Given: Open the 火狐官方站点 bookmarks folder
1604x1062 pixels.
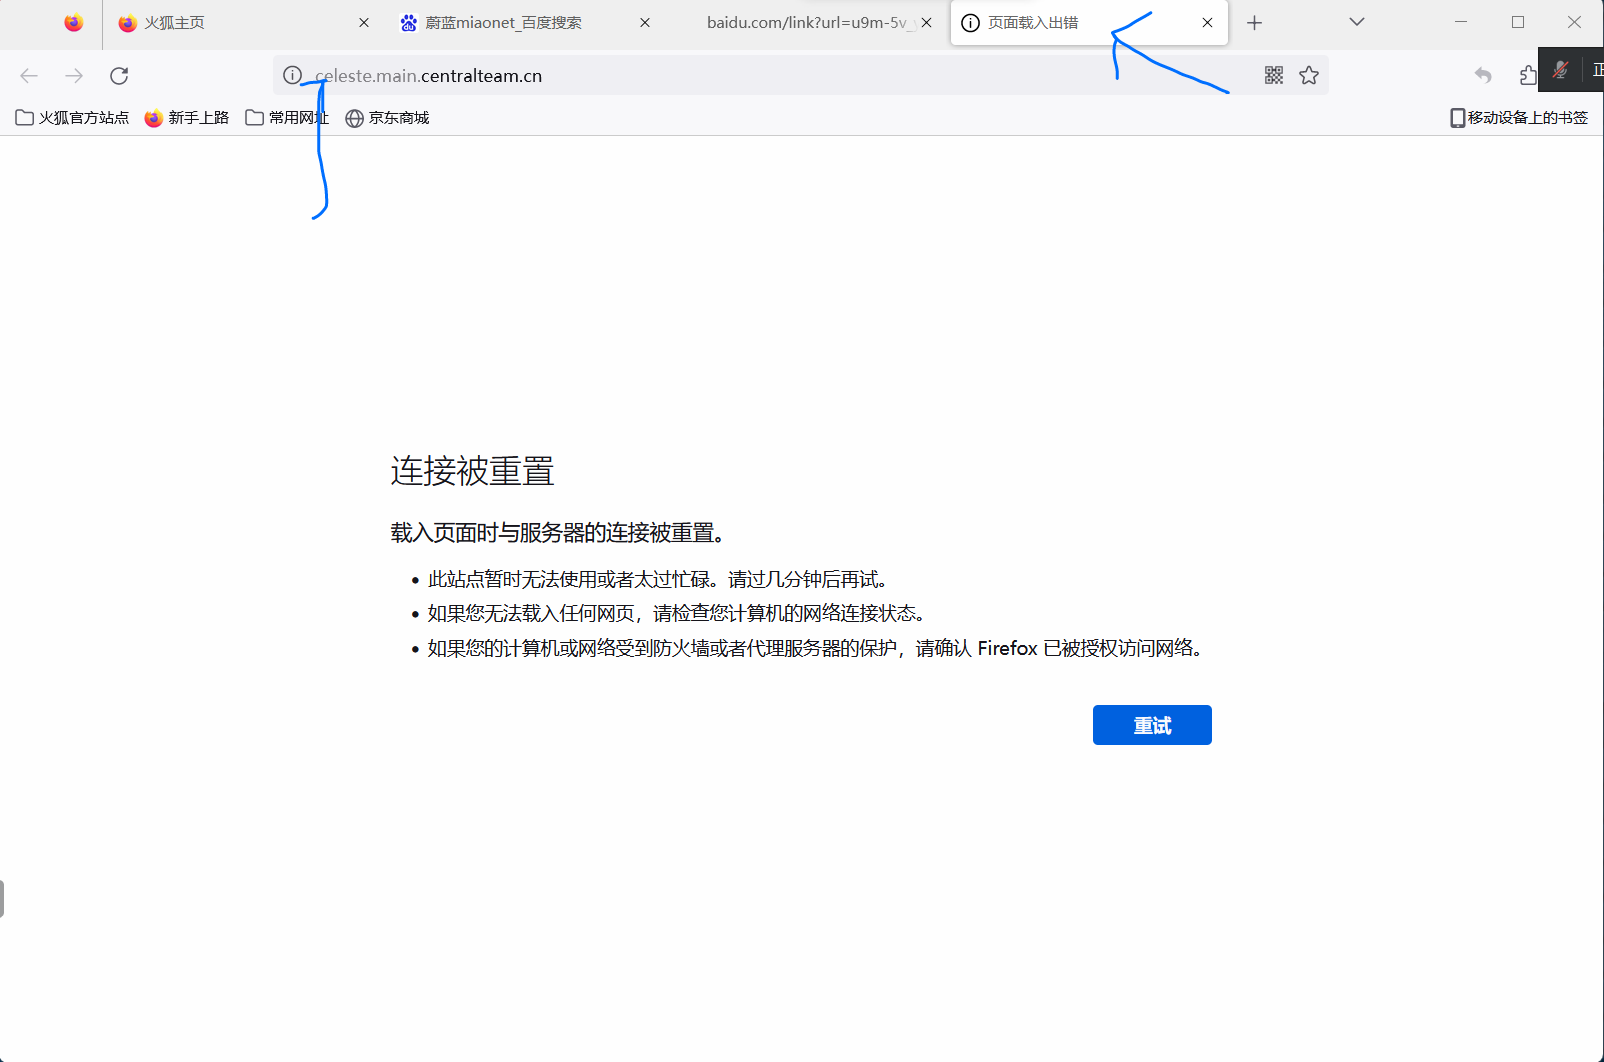Looking at the screenshot, I should click(73, 118).
